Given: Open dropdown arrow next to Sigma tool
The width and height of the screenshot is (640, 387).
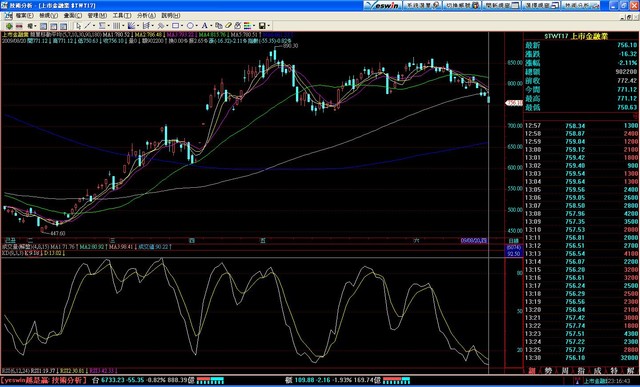Looking at the screenshot, I should click(x=109, y=26).
